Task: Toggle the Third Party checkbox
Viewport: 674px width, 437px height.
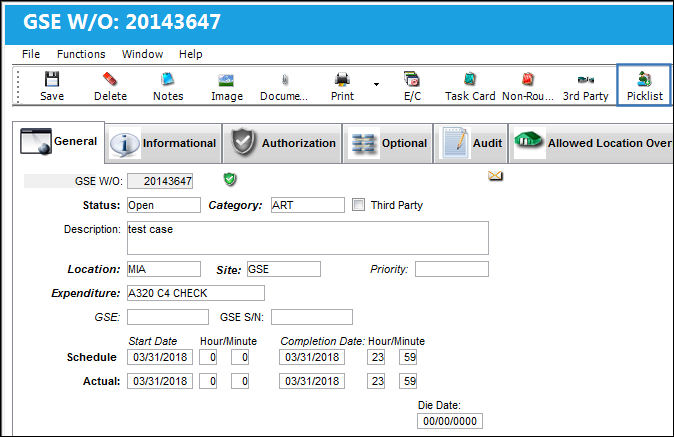Action: (358, 205)
